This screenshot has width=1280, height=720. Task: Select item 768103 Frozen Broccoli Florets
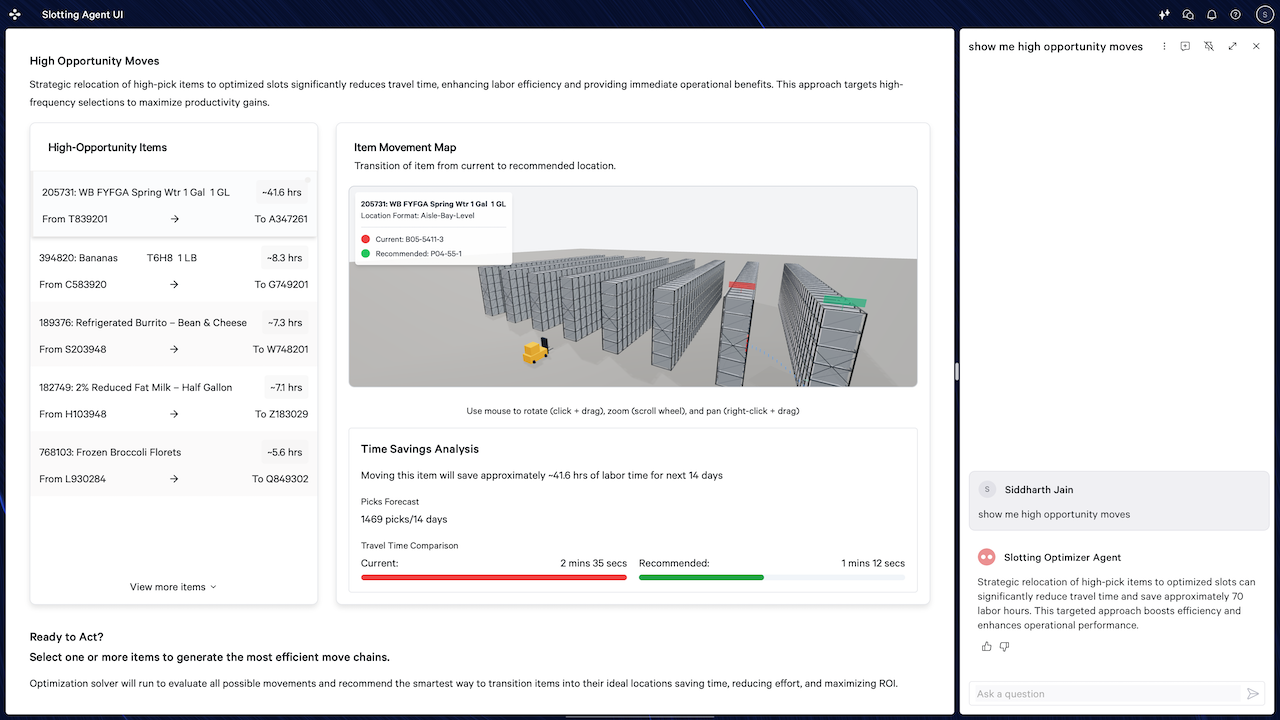coord(174,465)
